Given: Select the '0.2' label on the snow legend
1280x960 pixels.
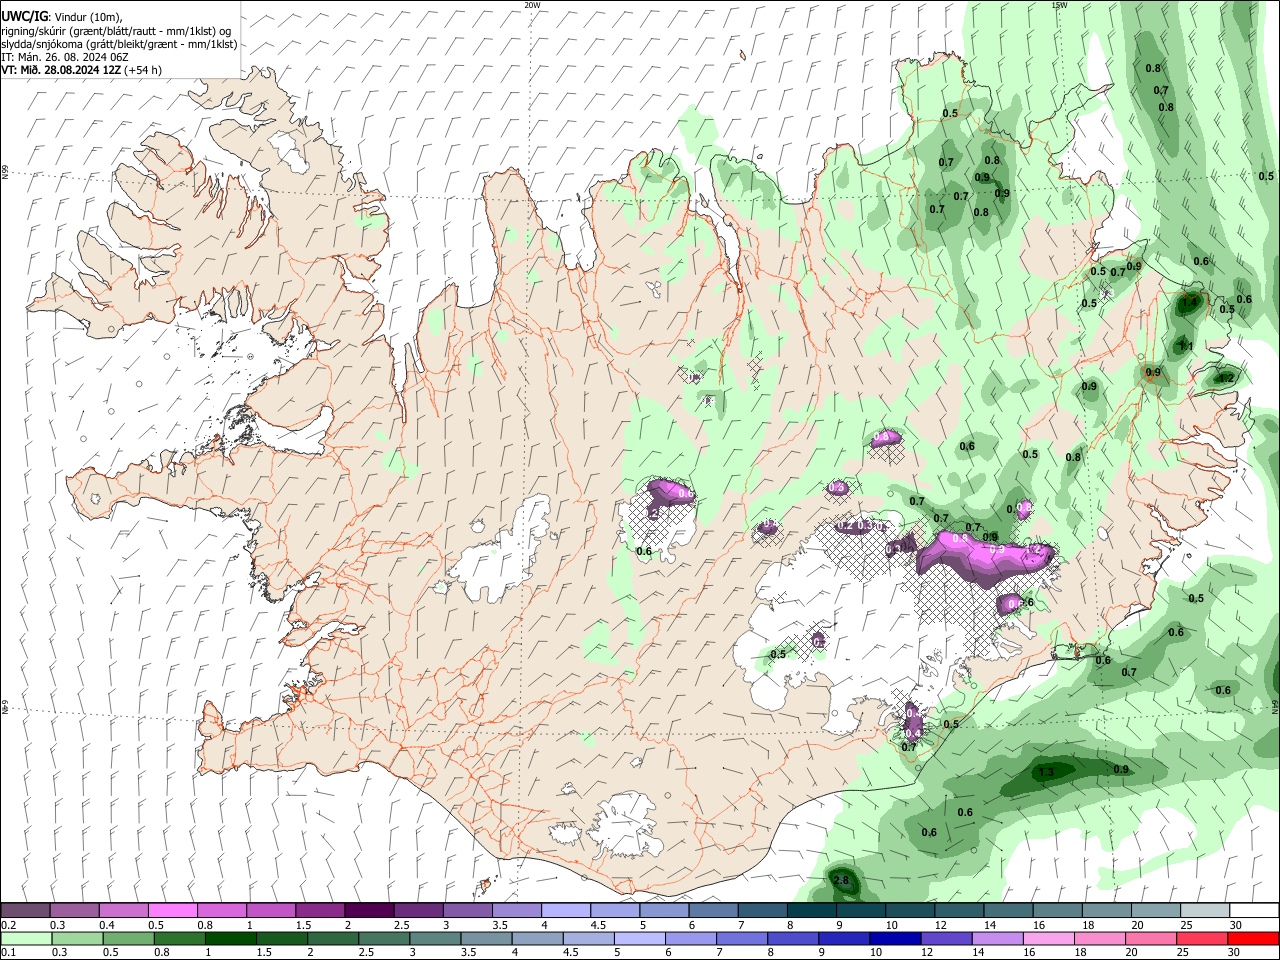Looking at the screenshot, I should coord(8,925).
